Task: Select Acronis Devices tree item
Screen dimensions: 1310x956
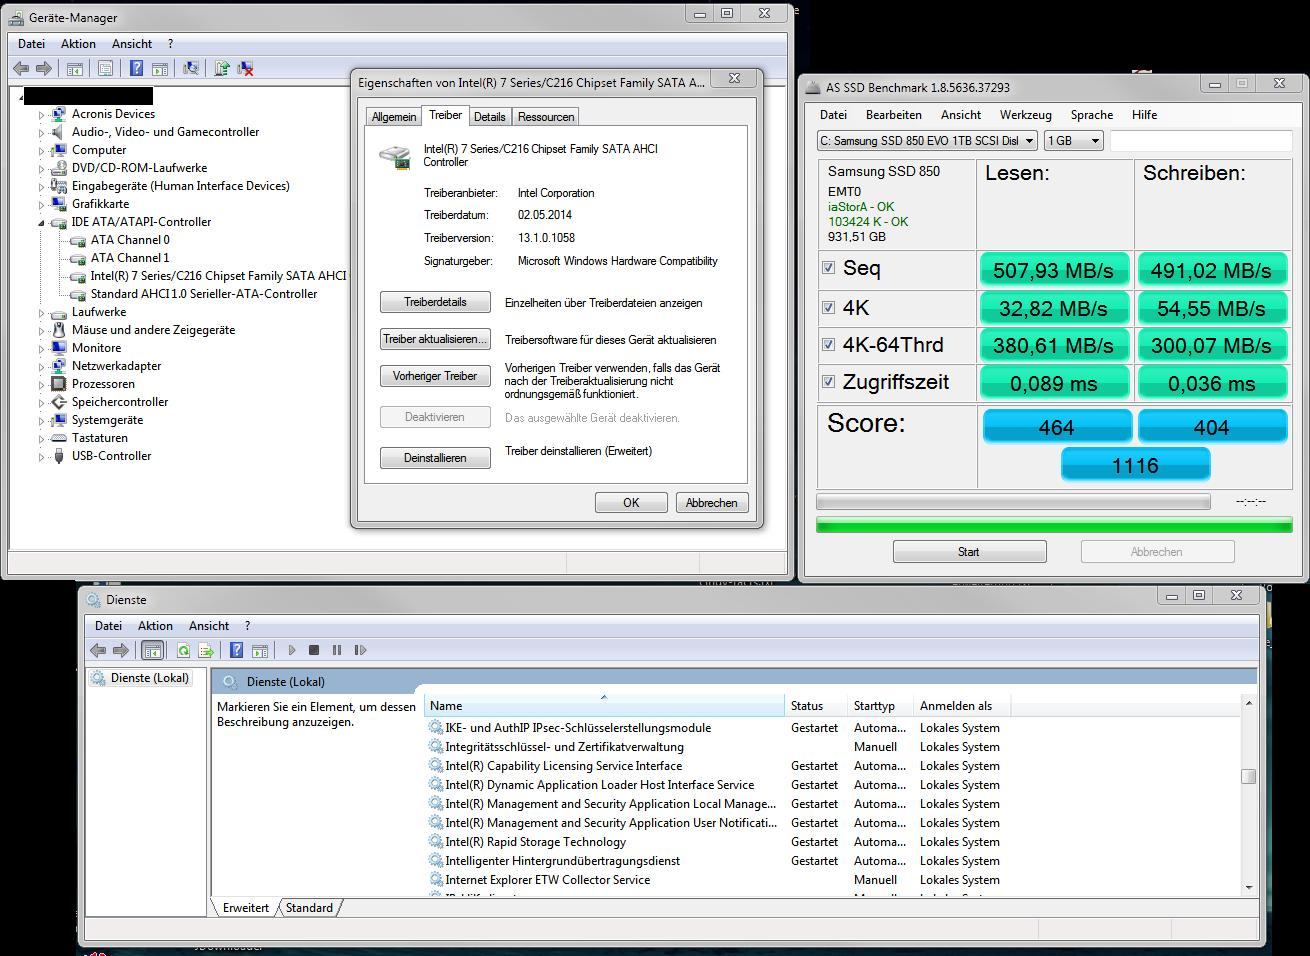Action: [x=113, y=114]
